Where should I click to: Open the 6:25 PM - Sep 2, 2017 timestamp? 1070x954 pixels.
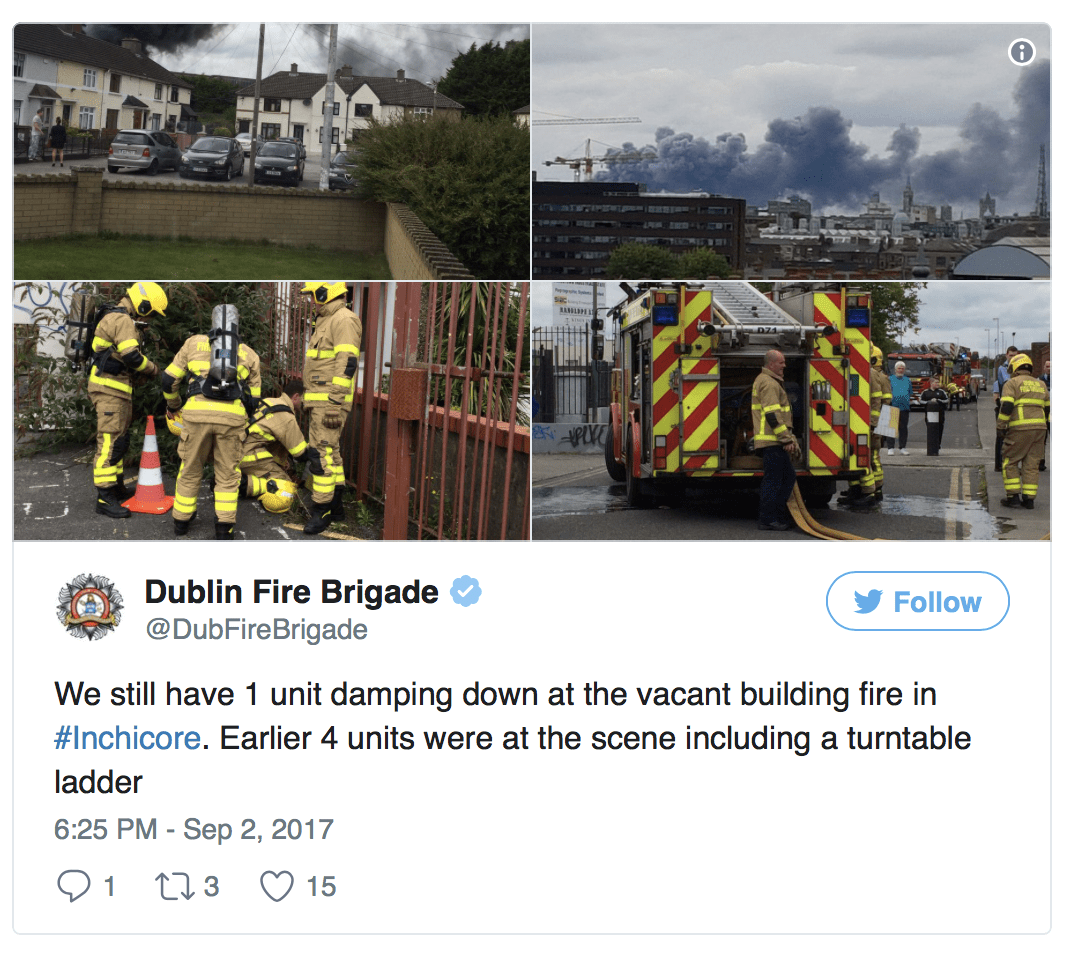pos(194,829)
